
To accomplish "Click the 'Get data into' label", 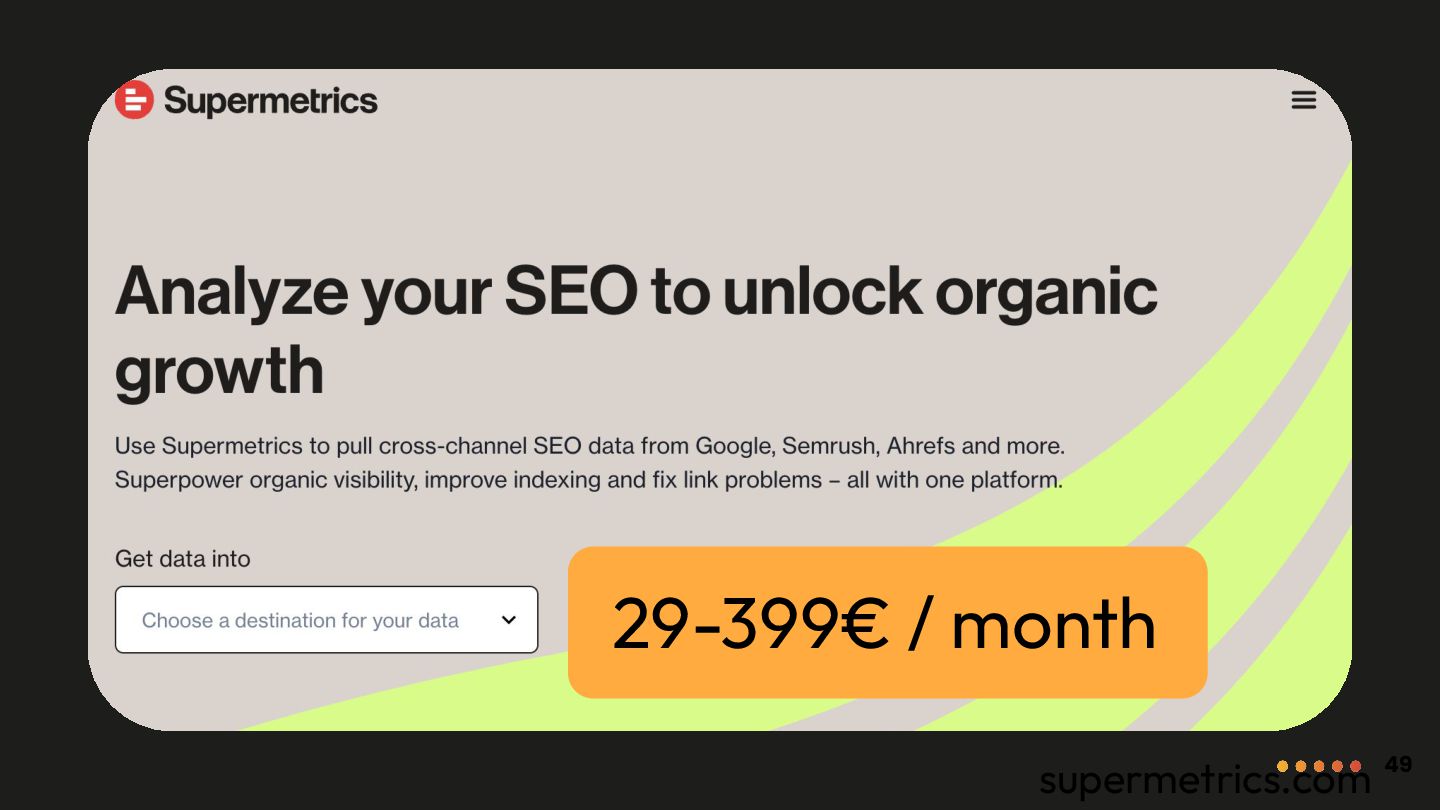I will pyautogui.click(x=182, y=559).
